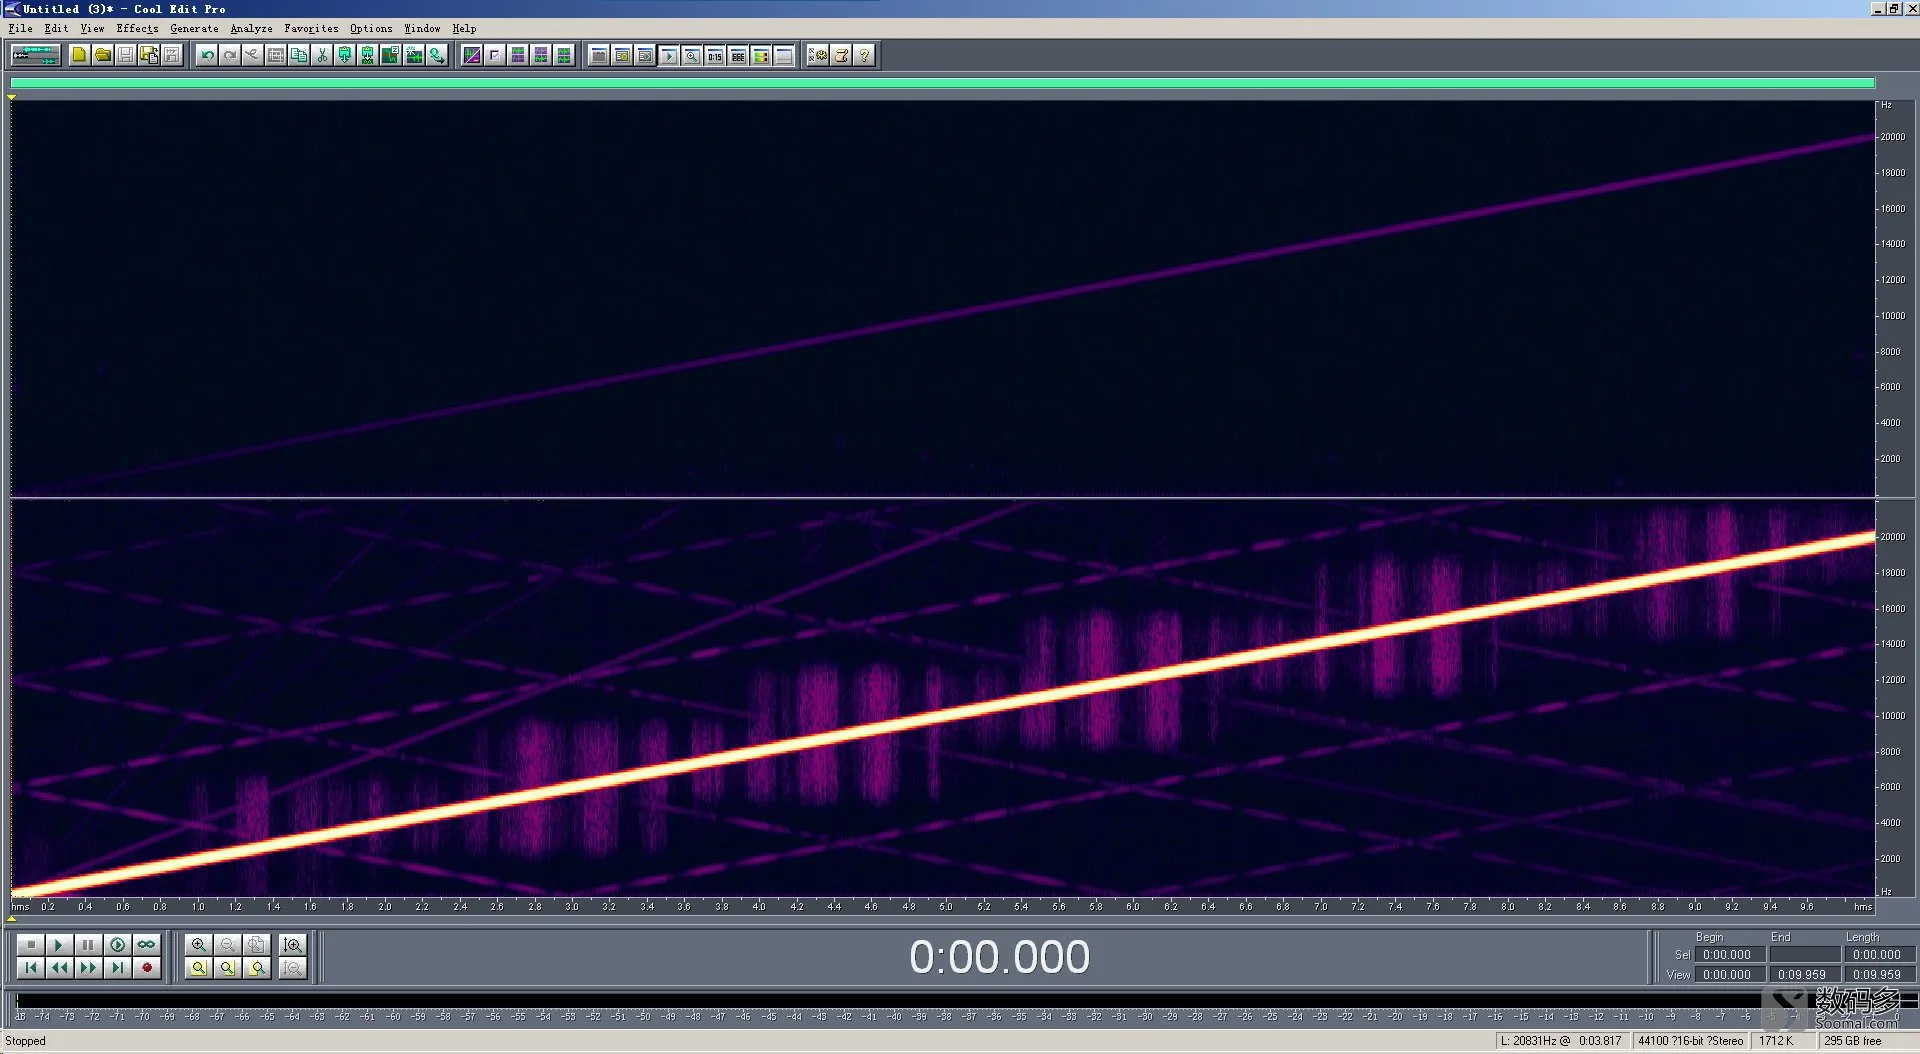The width and height of the screenshot is (1920, 1054).
Task: Click the Save As icon with disk and pages
Action: [x=148, y=55]
